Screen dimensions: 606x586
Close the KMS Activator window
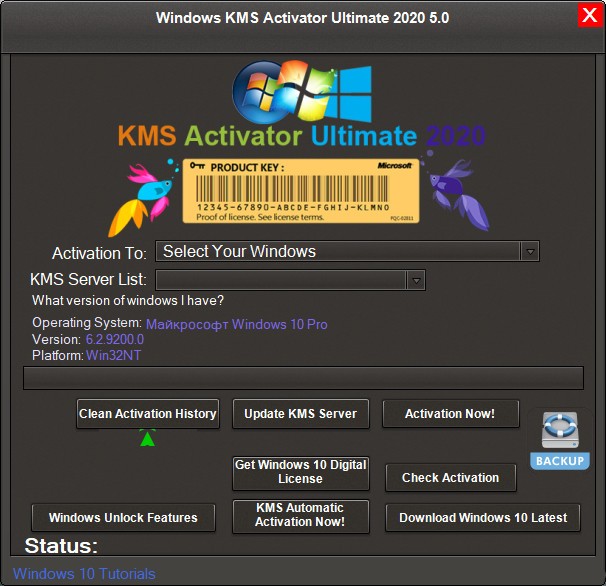coord(590,16)
